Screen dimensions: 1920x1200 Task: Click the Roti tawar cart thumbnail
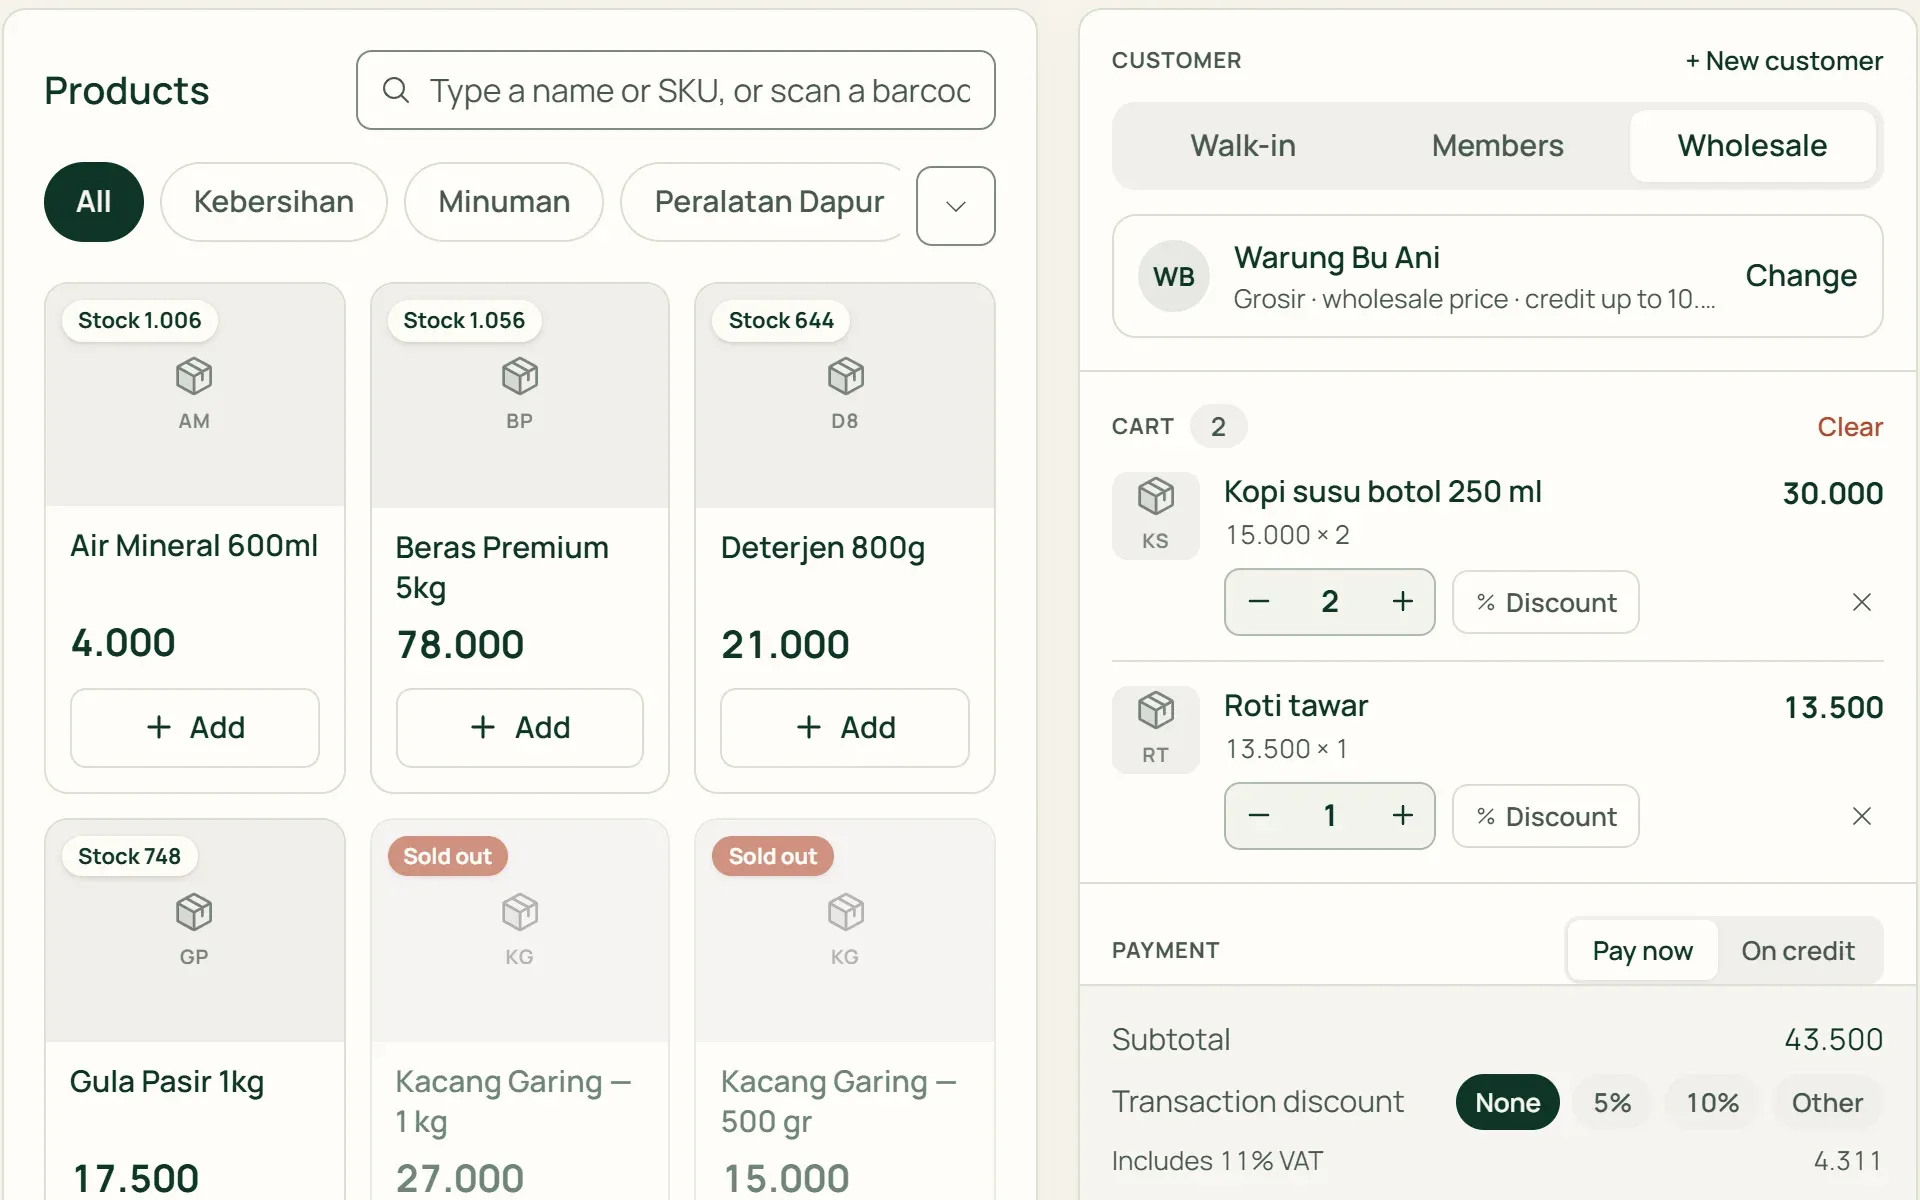point(1155,729)
